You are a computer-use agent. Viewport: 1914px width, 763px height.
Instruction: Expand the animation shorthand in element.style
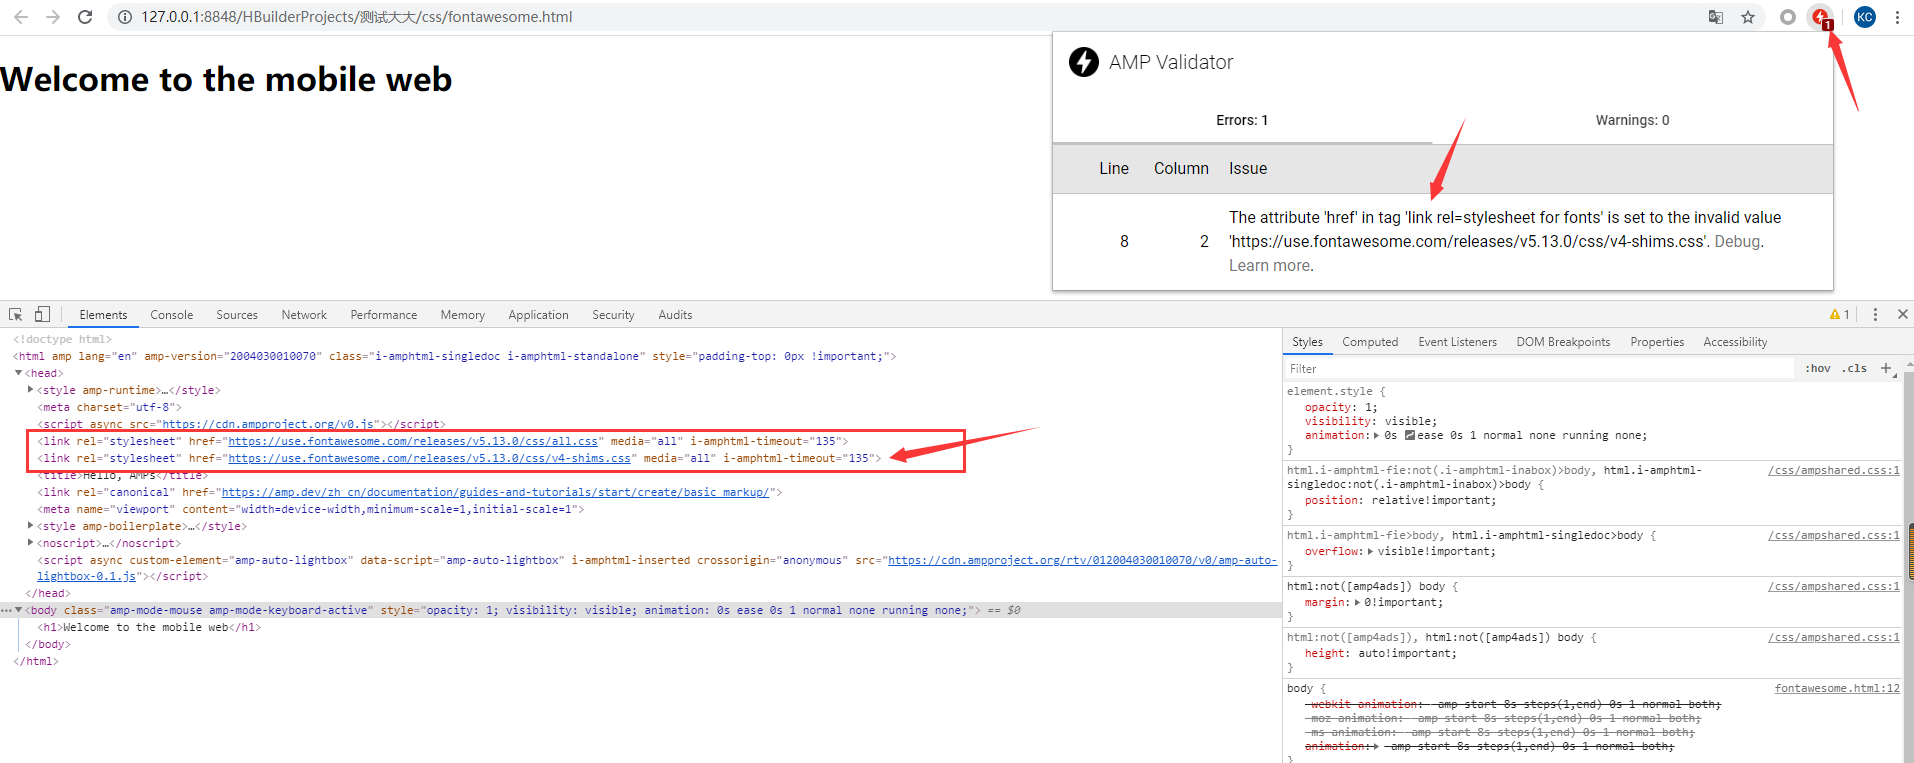coord(1377,436)
